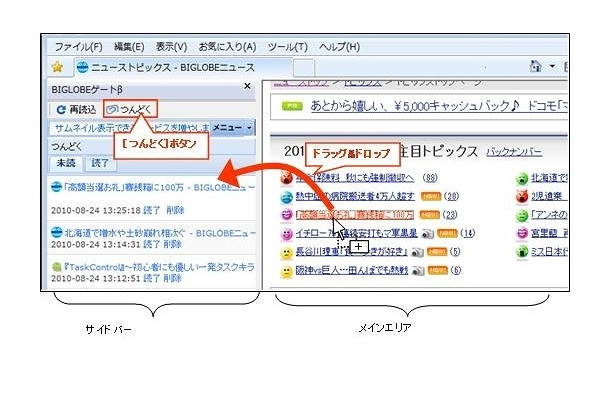610x400 pixels.
Task: Click the (23) comment count
Action: pos(450,215)
